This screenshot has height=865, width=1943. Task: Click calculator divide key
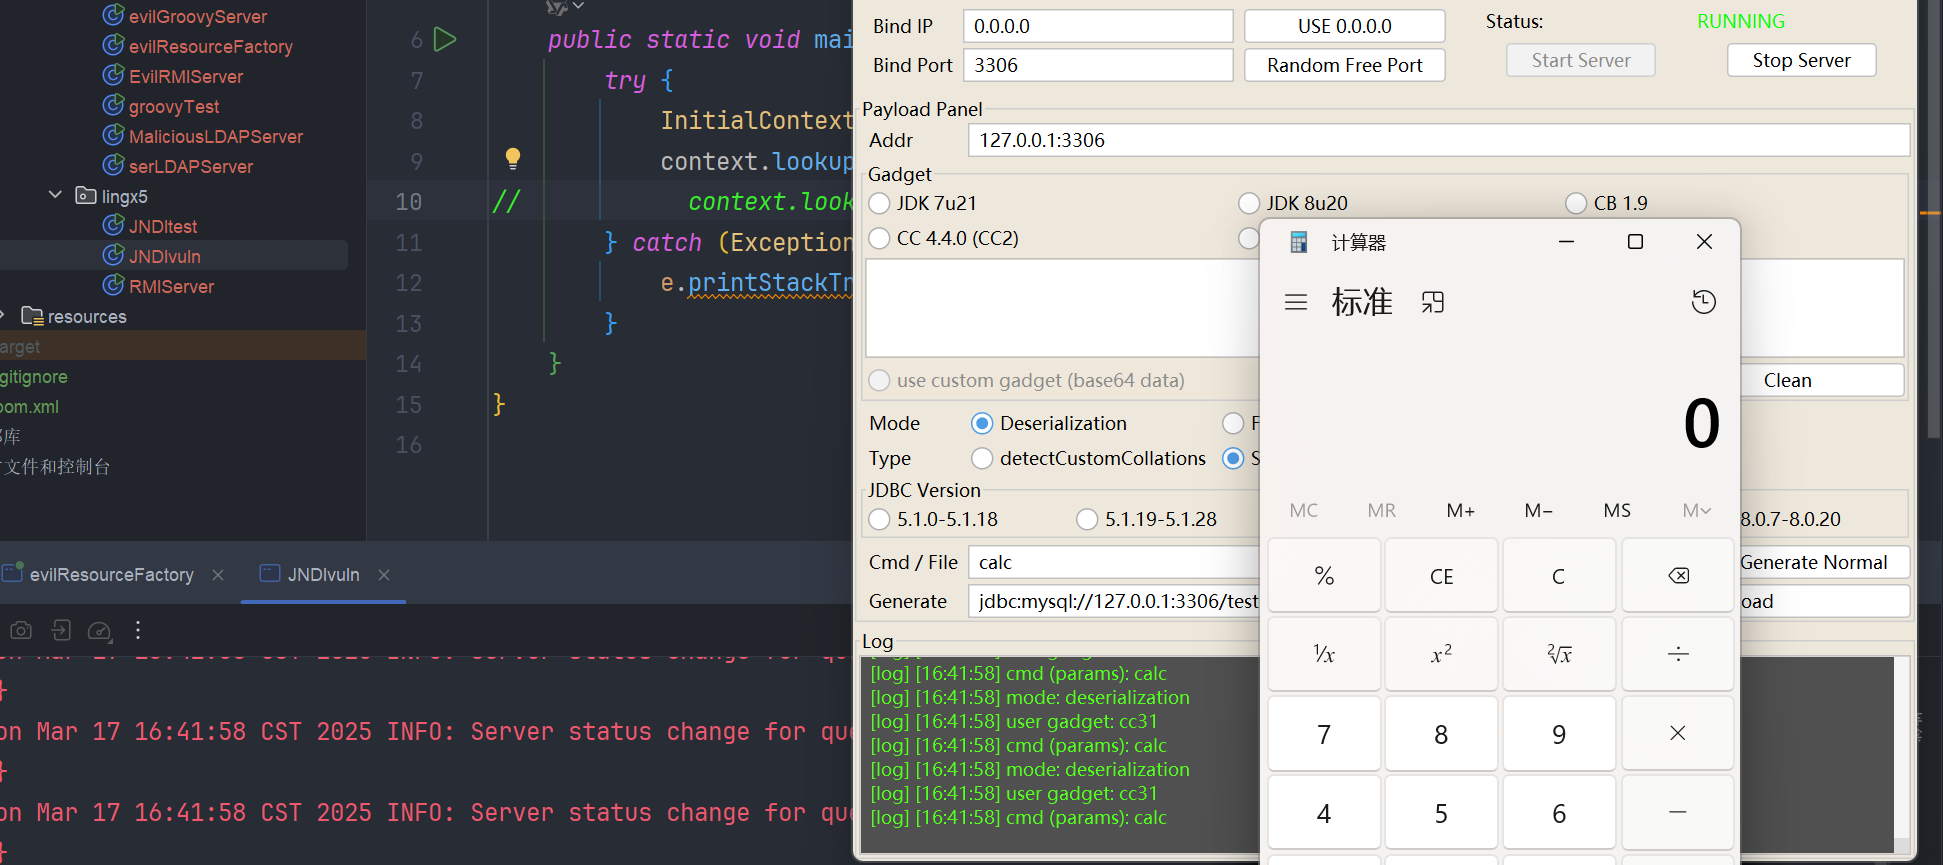1678,655
